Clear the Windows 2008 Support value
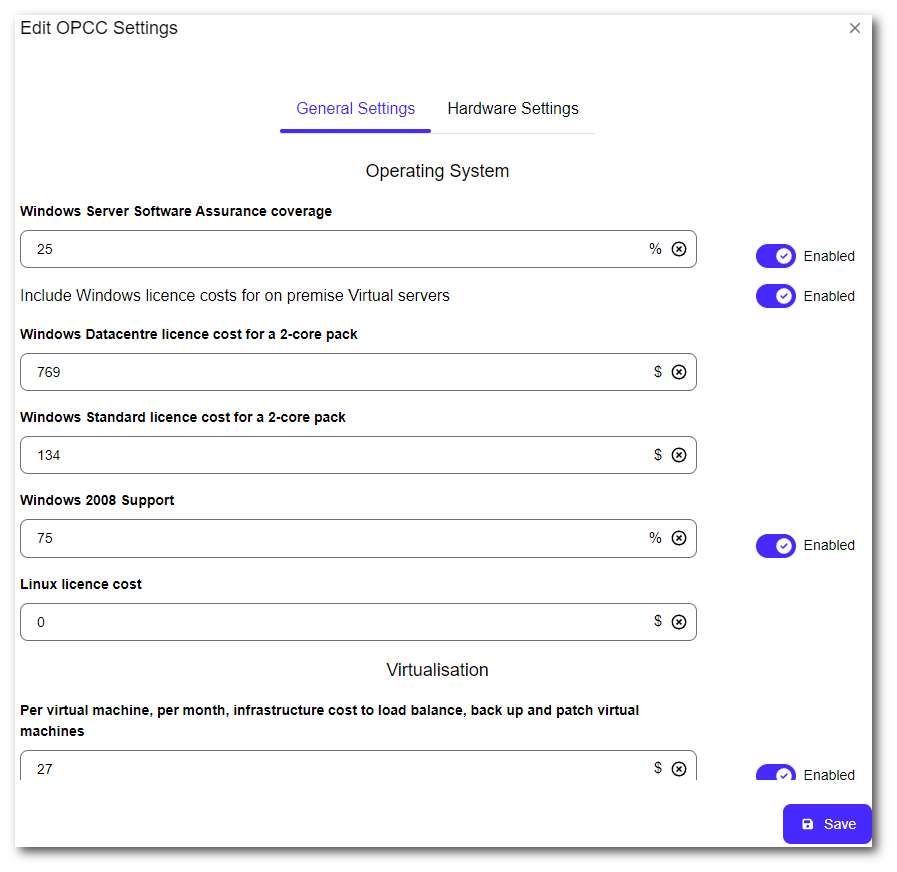 (679, 538)
